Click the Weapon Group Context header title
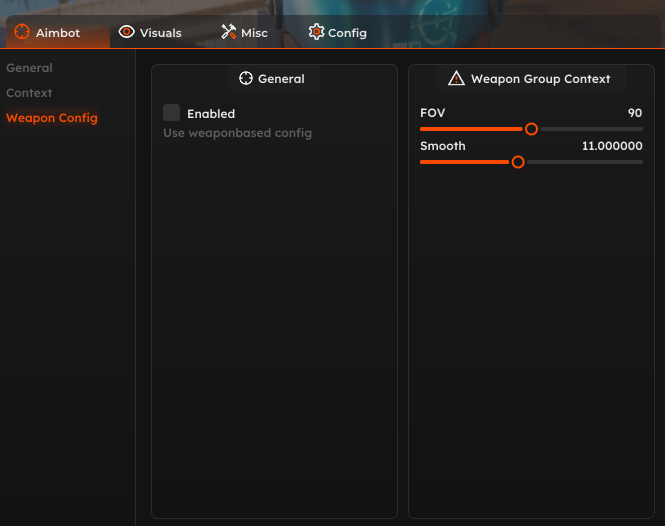This screenshot has width=665, height=526. (x=540, y=78)
